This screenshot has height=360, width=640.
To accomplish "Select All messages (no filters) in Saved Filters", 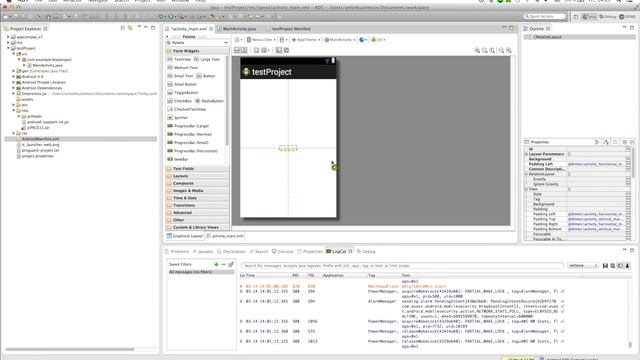I will [201, 272].
